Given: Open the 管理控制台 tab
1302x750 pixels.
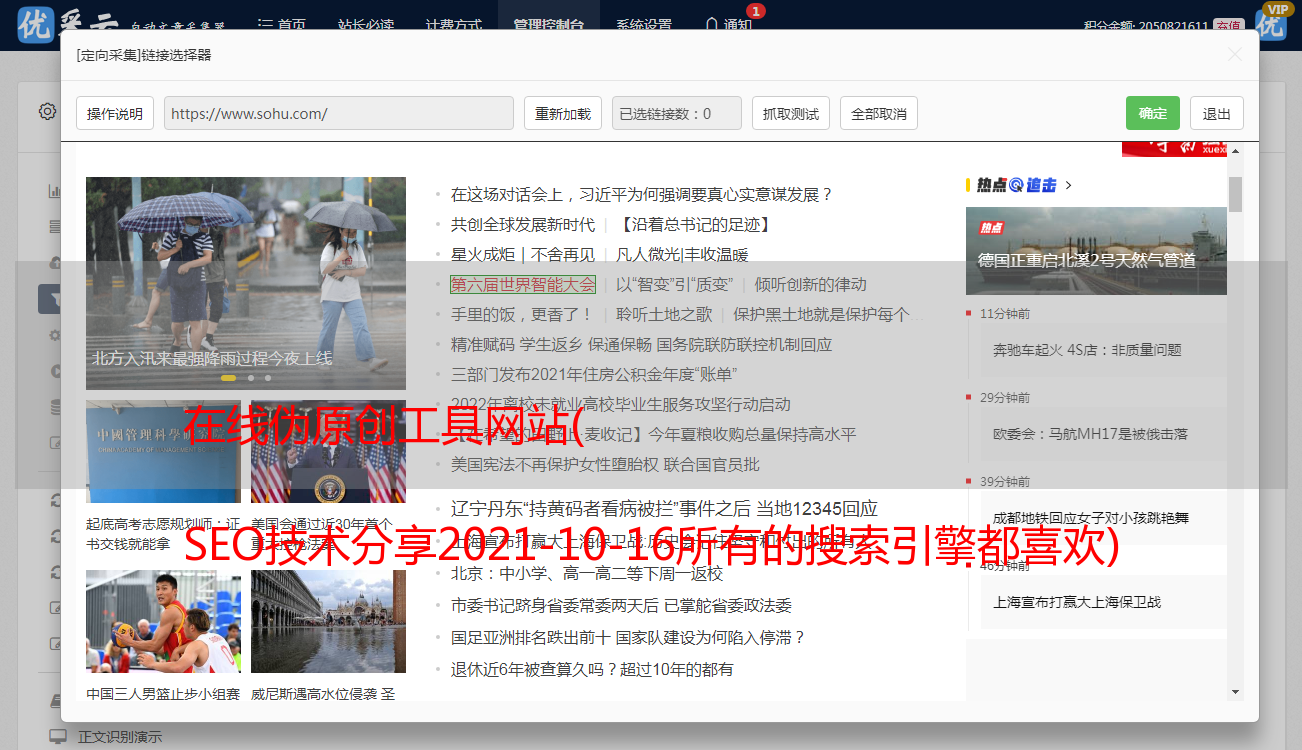Looking at the screenshot, I should point(548,25).
